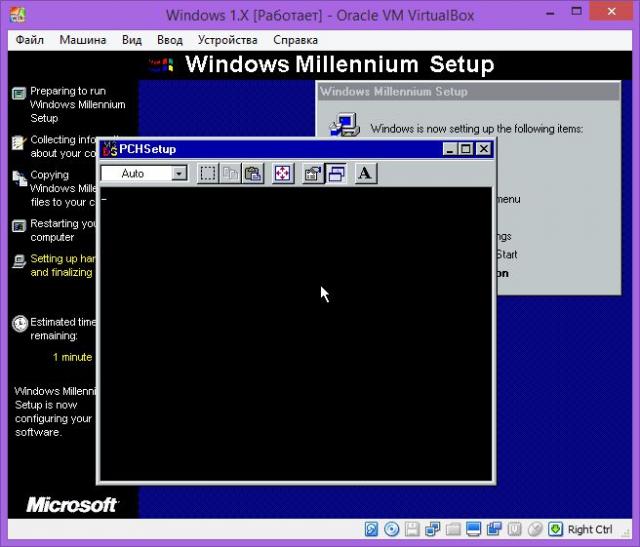Click the 'Restarting your computer' step text
Image resolution: width=640 pixels, height=547 pixels.
63,231
